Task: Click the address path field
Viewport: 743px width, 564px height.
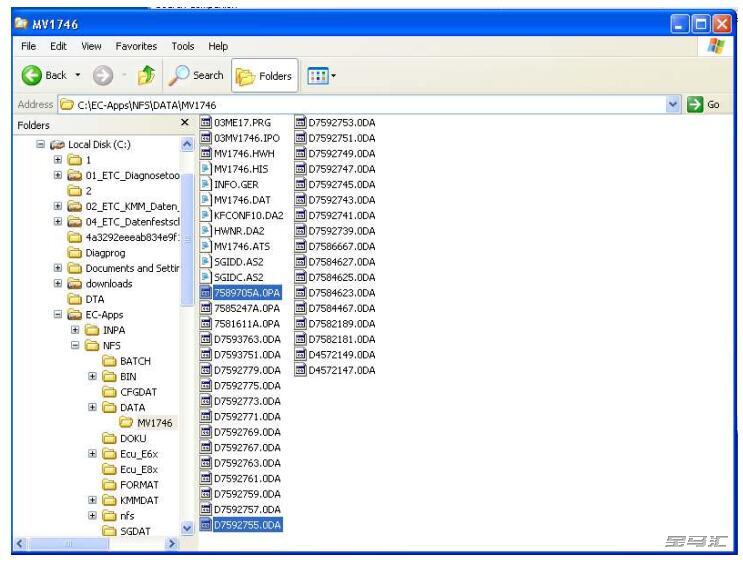Action: [362, 105]
